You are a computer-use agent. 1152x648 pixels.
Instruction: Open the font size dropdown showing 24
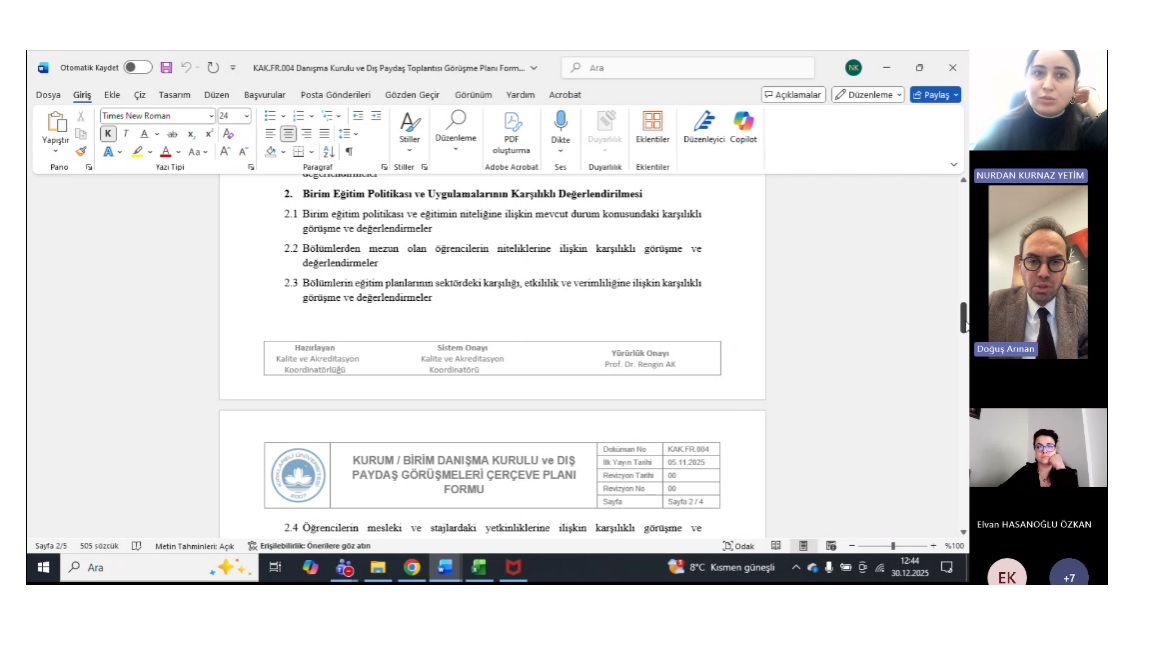tap(246, 116)
